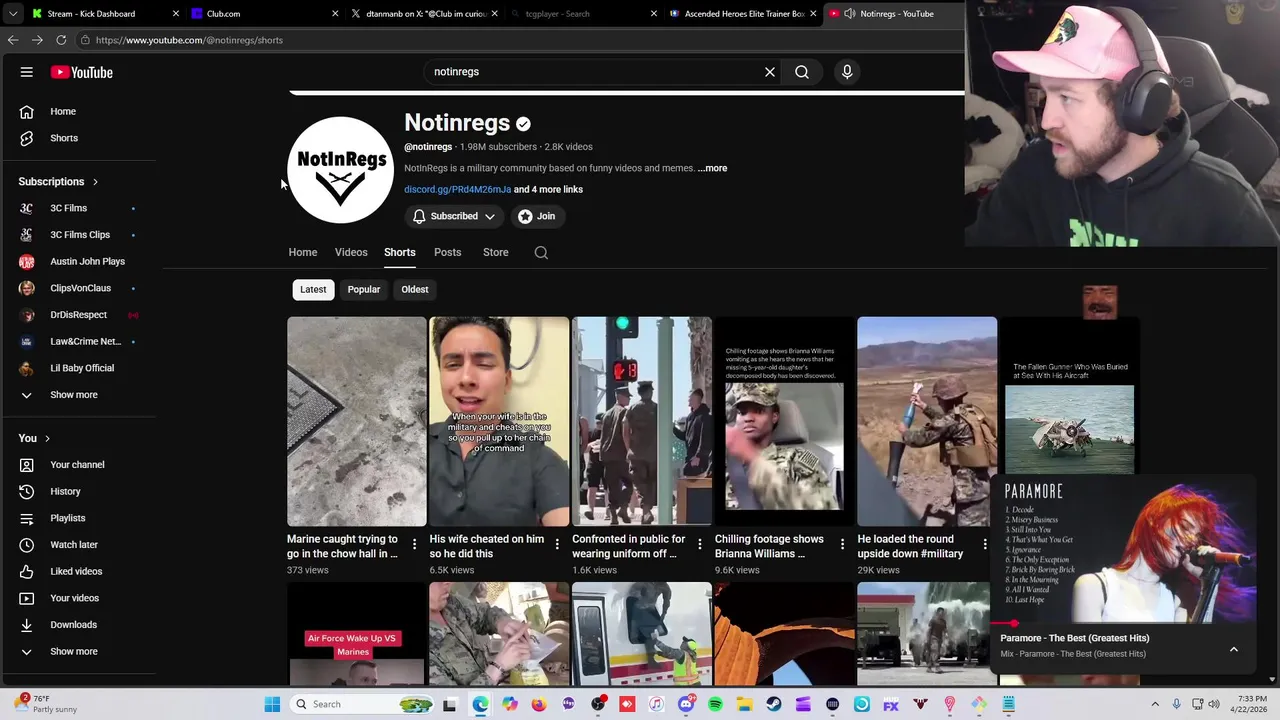This screenshot has width=1280, height=720.
Task: Select the Popular filter chip
Action: (364, 290)
